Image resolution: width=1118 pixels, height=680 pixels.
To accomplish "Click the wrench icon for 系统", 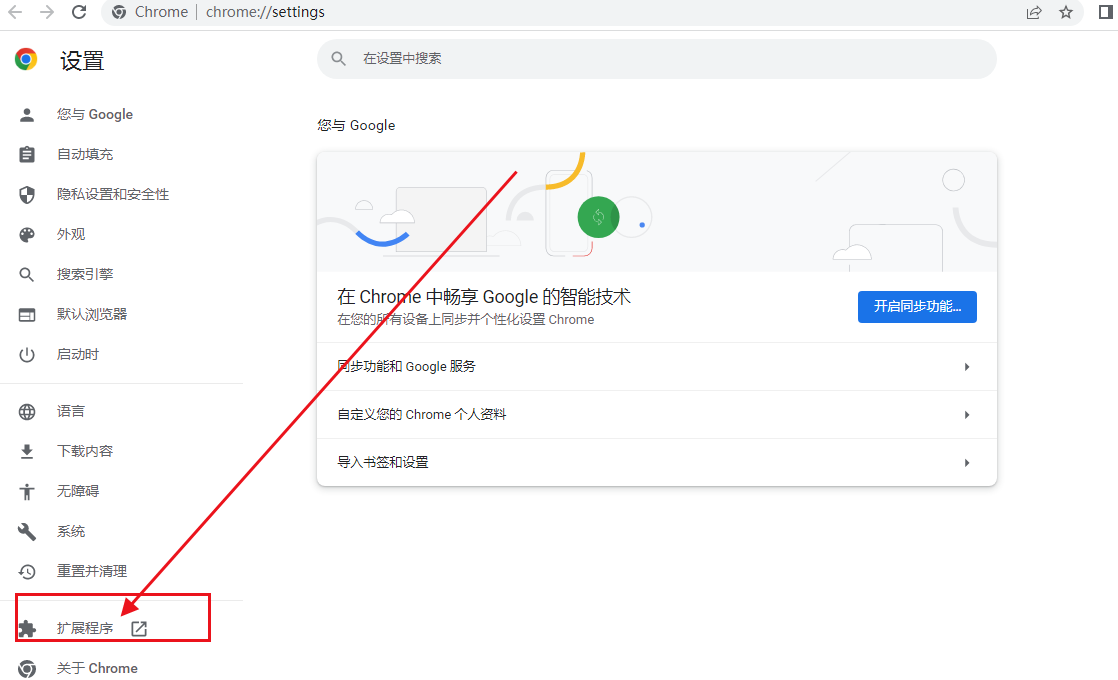I will (27, 531).
